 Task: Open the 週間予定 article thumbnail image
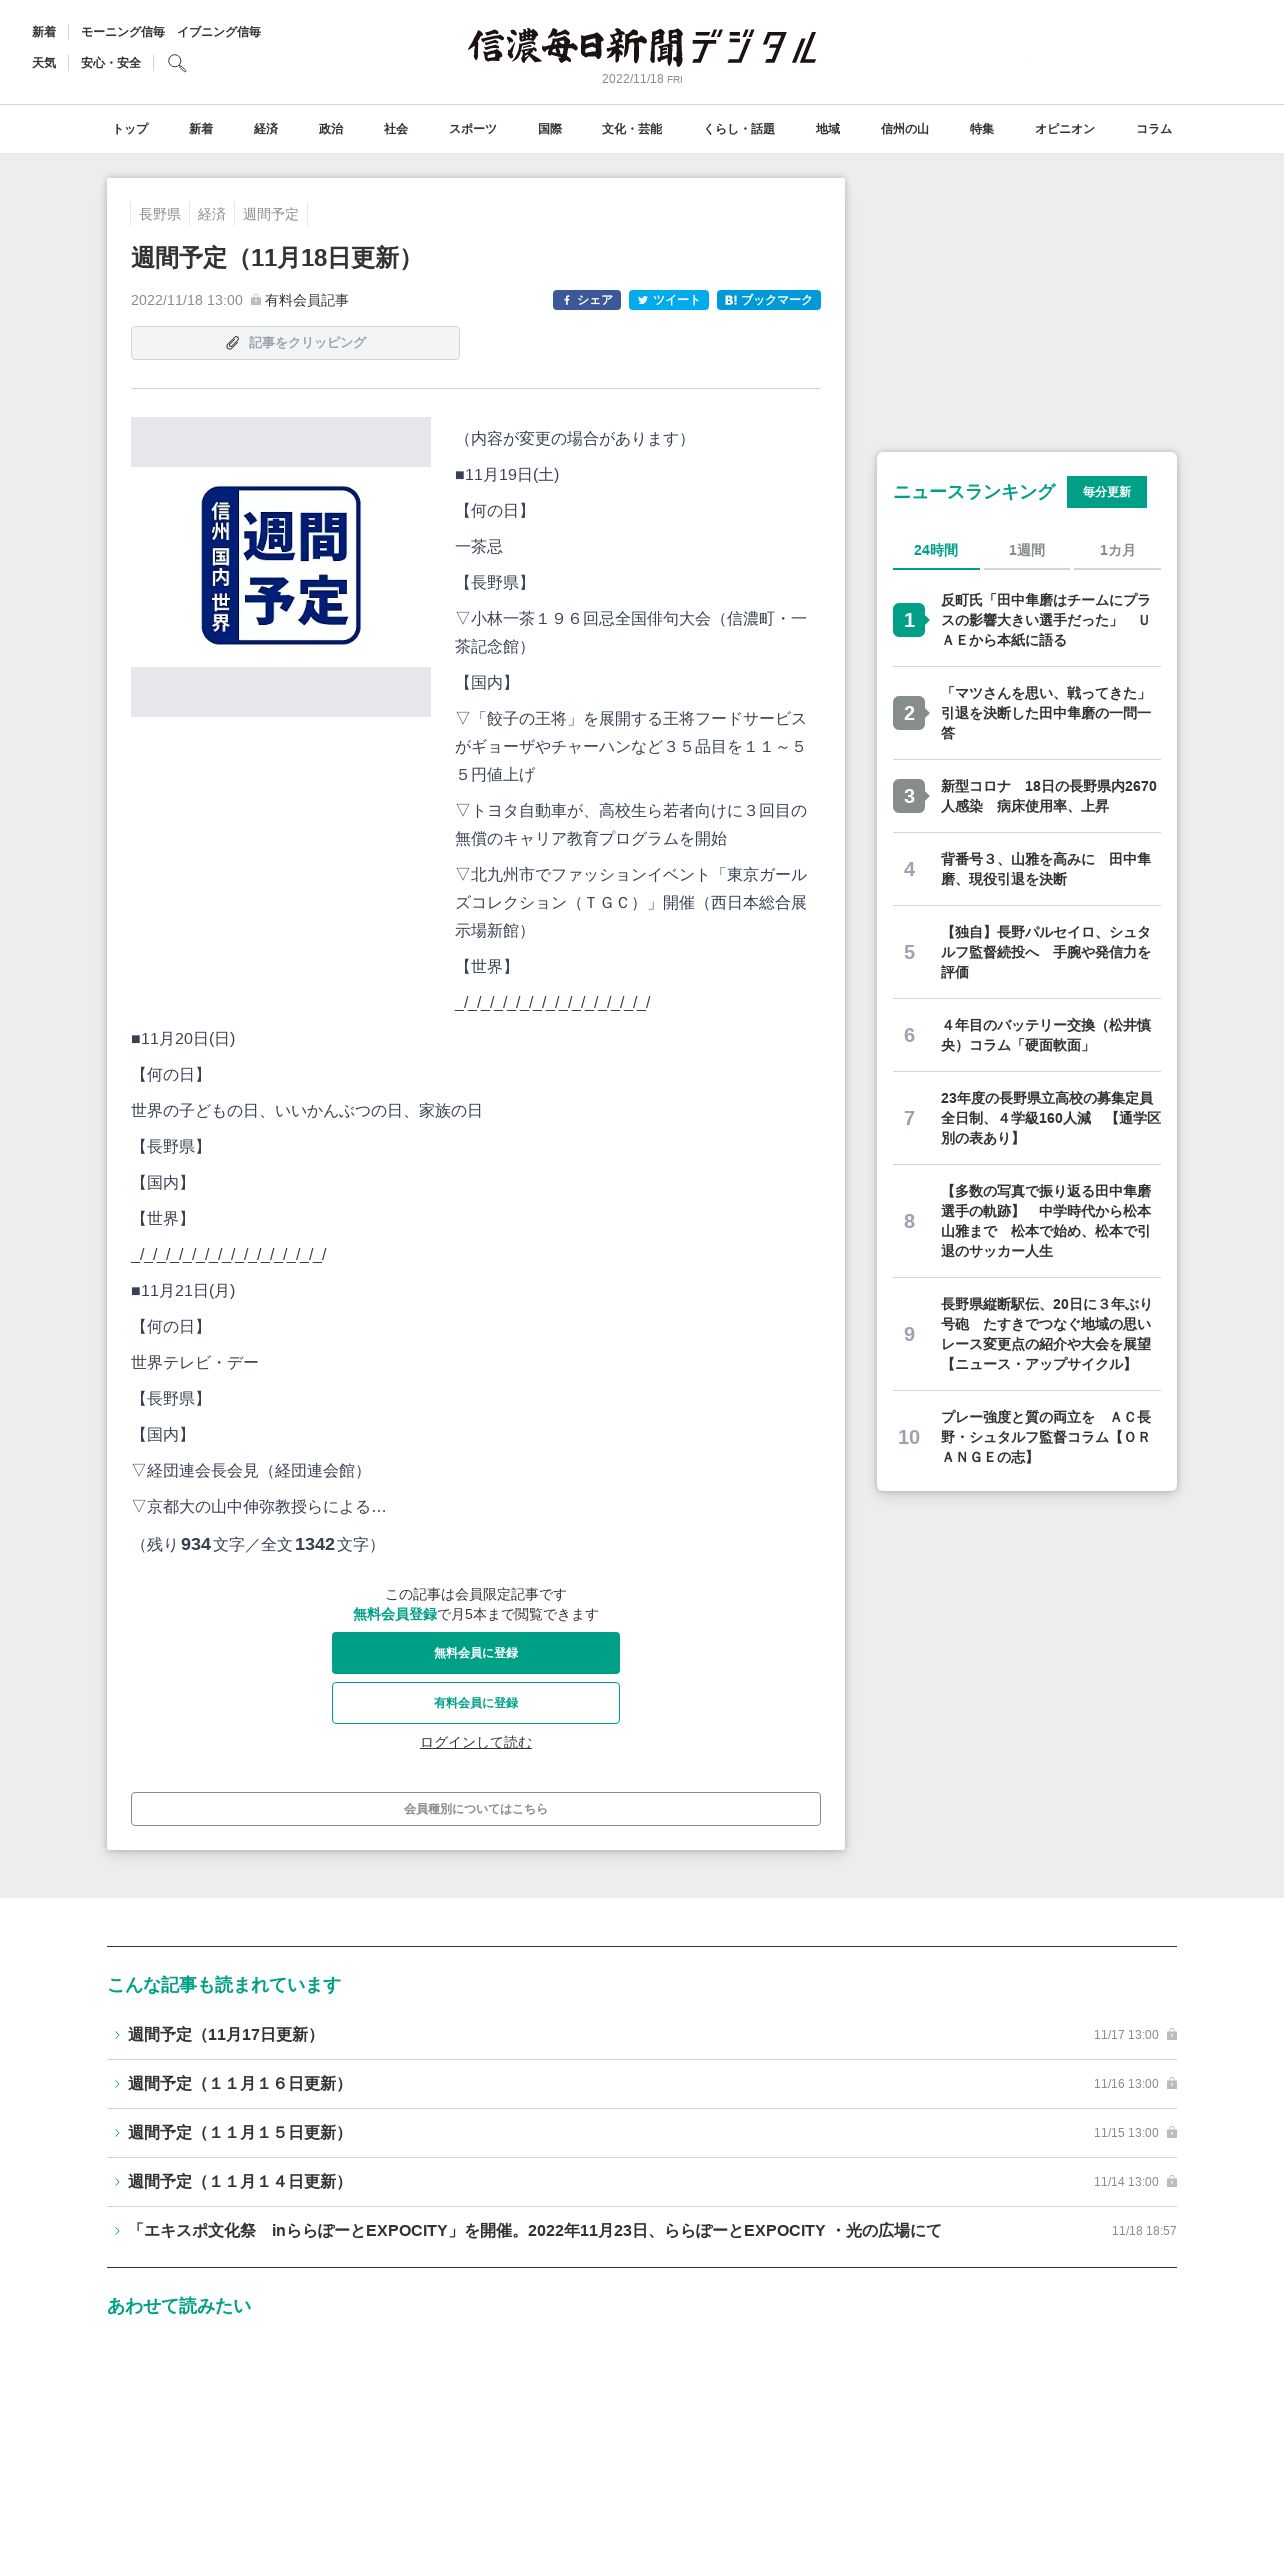click(x=281, y=566)
